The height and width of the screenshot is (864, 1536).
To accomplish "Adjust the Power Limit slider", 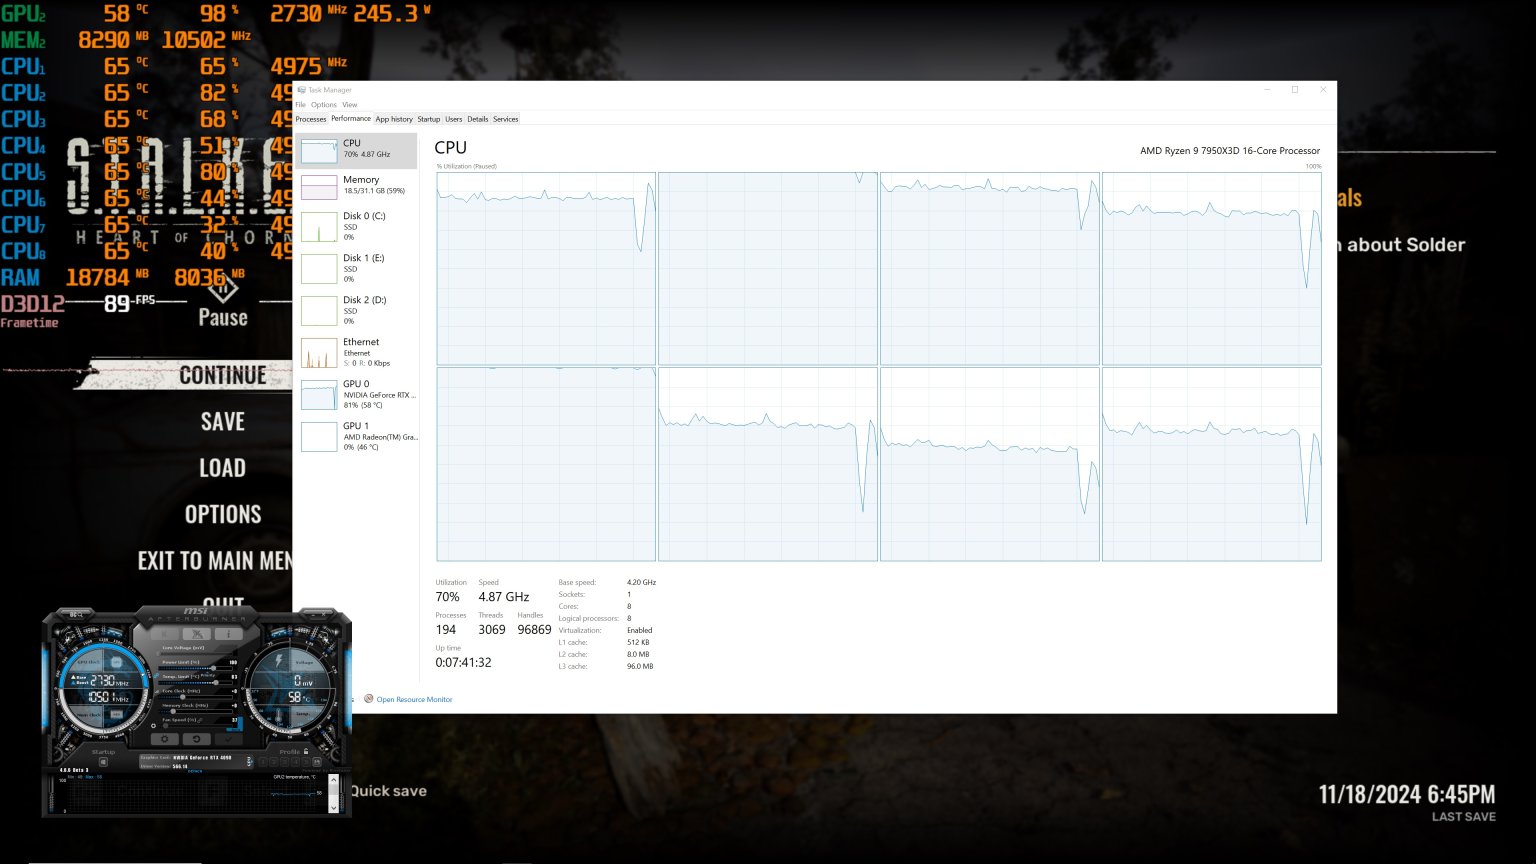I will click(214, 668).
